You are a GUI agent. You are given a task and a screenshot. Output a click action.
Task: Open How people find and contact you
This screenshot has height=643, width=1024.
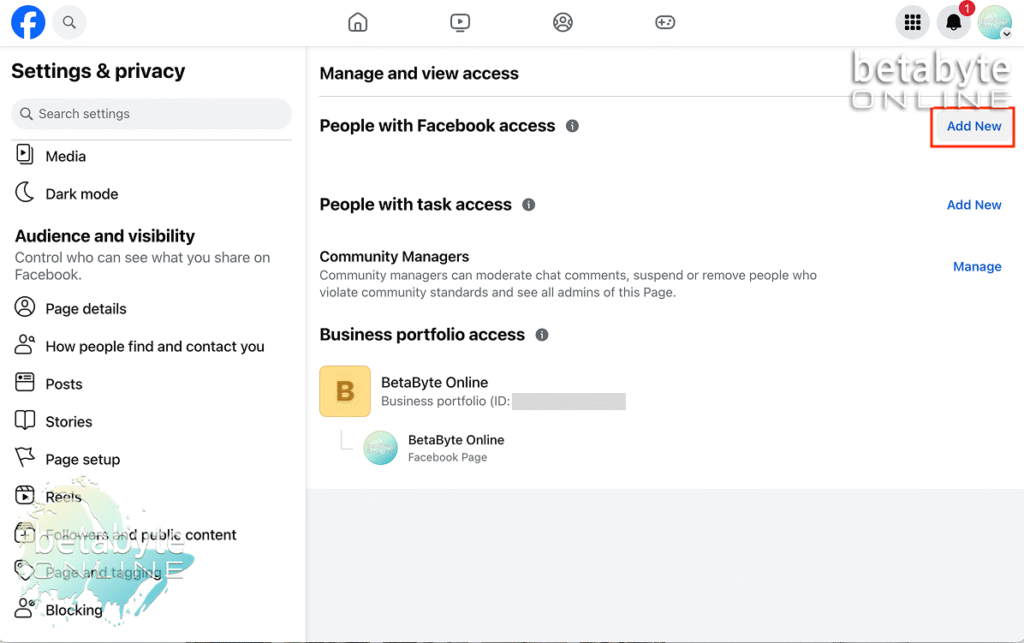154,347
